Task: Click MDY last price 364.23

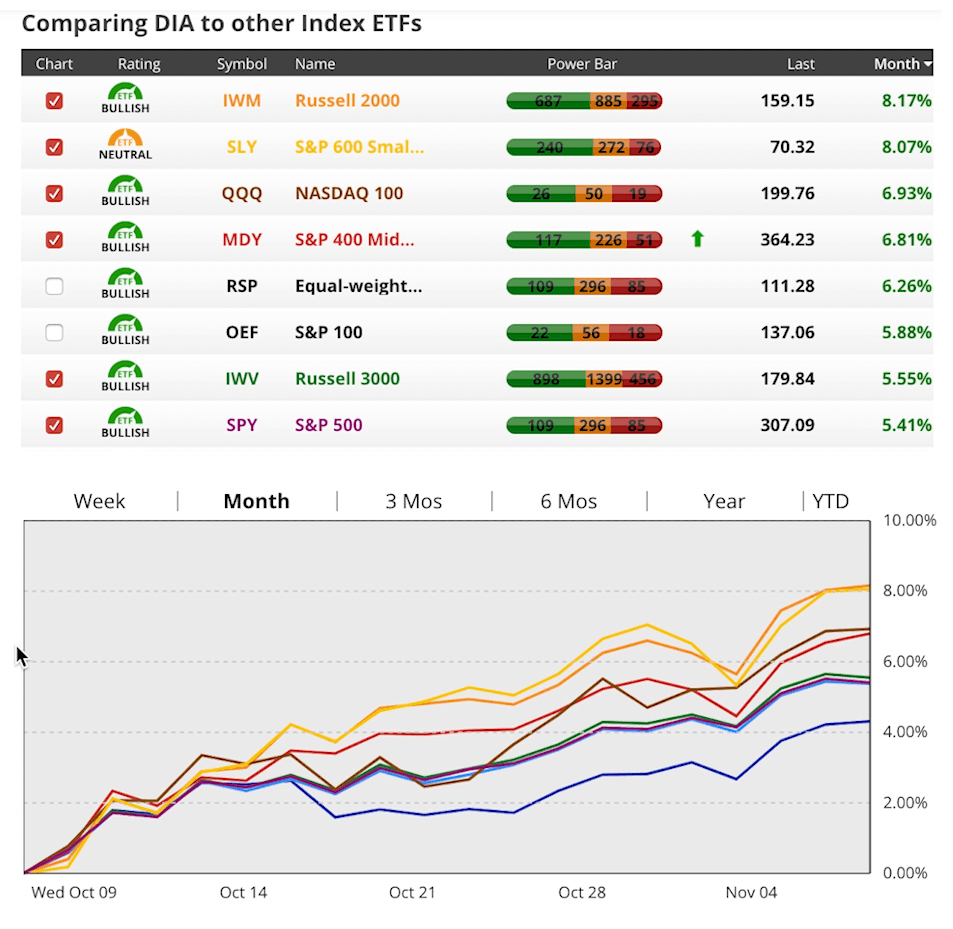Action: tap(787, 239)
